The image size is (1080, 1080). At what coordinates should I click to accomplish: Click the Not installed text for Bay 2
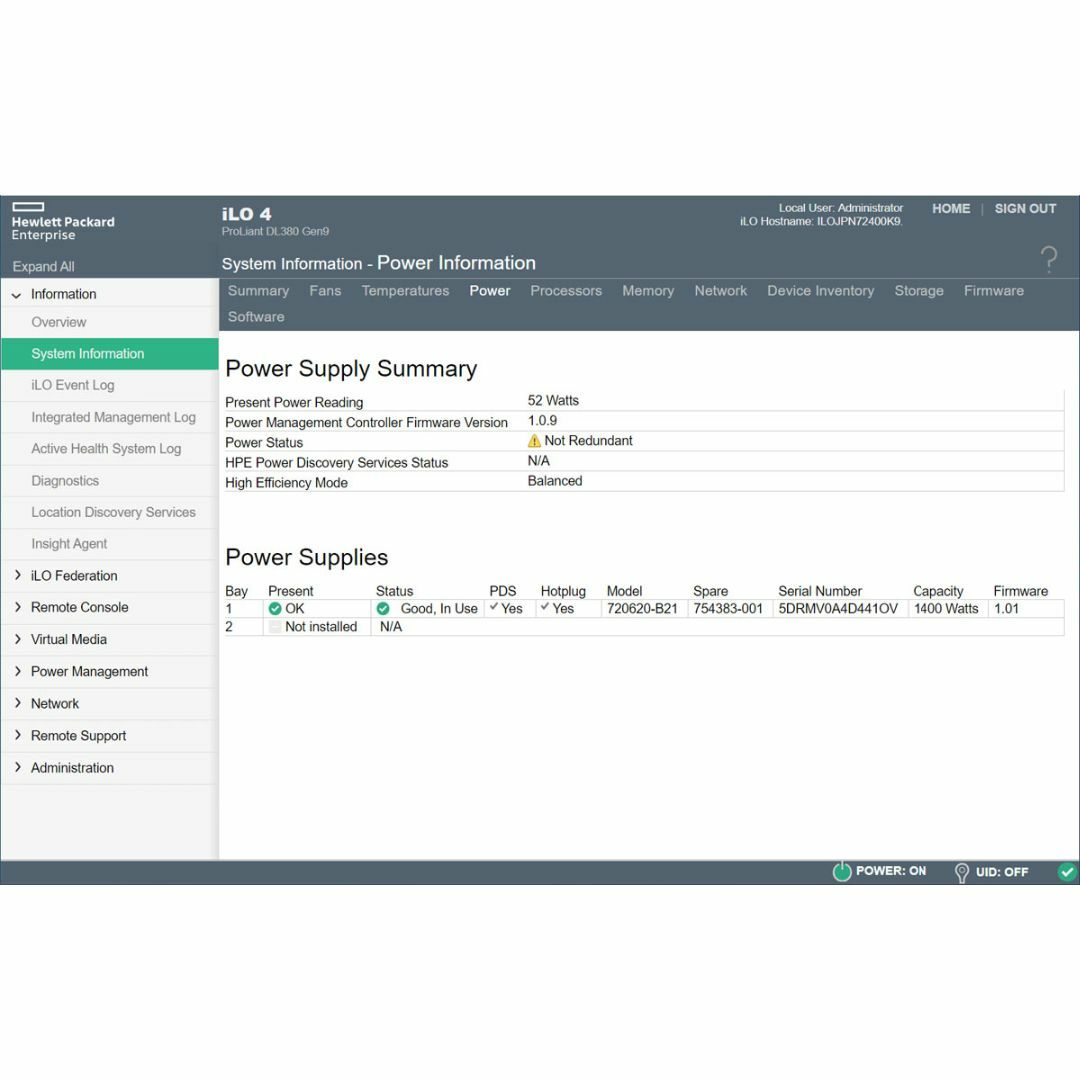[x=321, y=627]
